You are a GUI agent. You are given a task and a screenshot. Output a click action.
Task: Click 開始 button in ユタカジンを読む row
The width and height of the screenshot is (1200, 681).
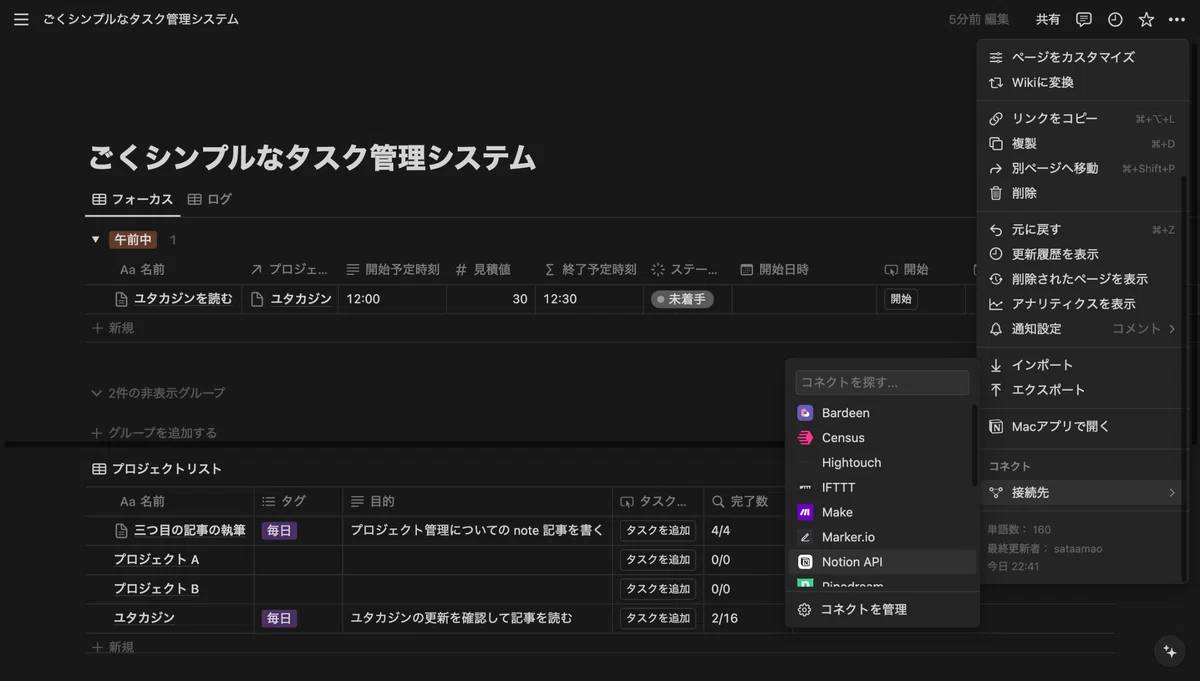[x=901, y=299]
